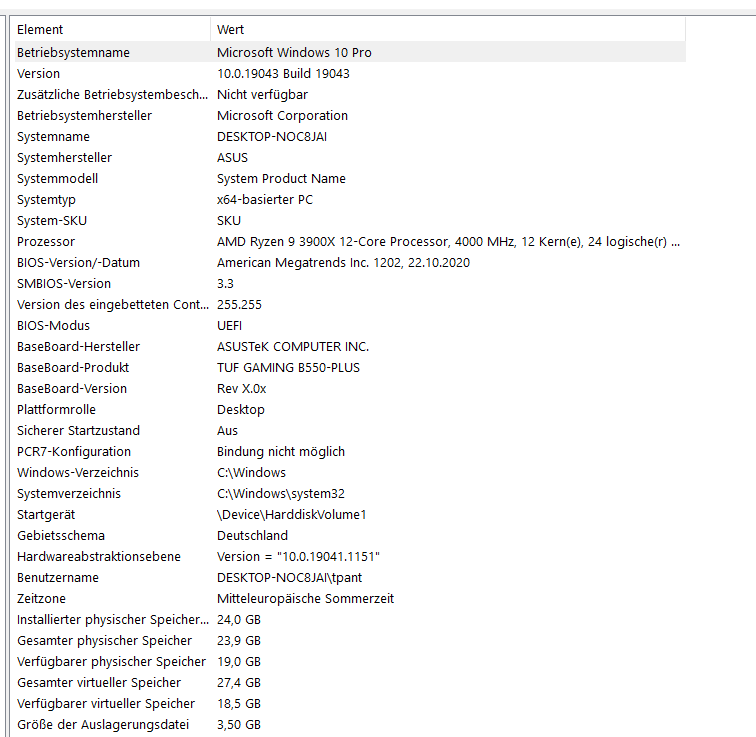This screenshot has width=756, height=737.
Task: Select the Startgerät row label
Action: tap(46, 514)
